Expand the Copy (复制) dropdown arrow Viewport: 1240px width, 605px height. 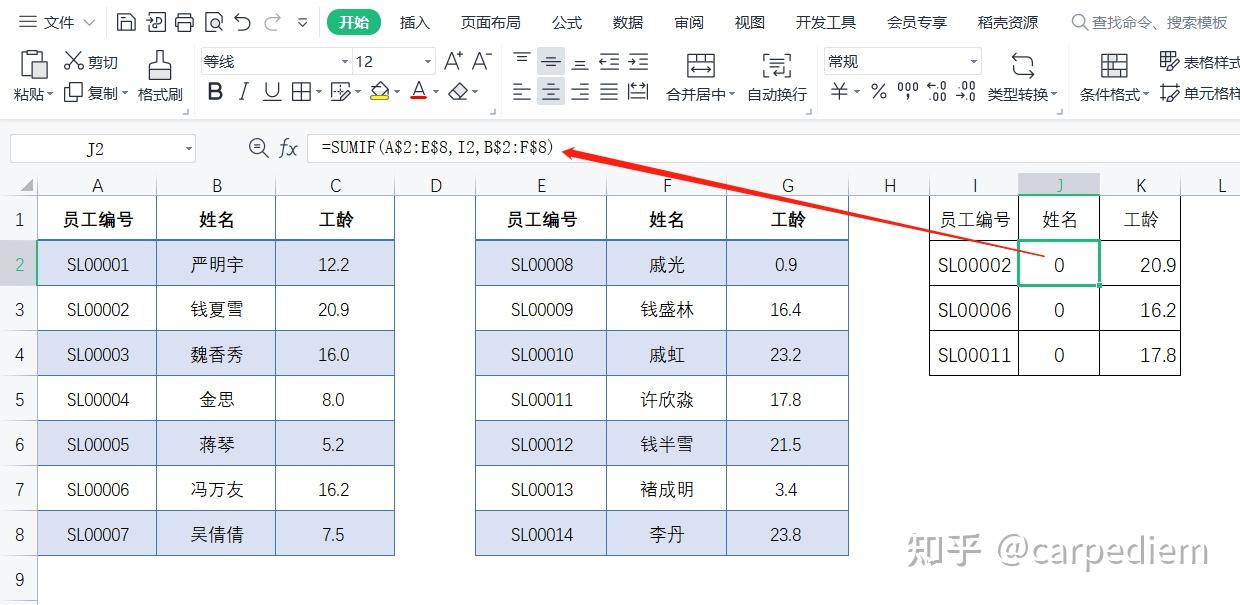(x=125, y=94)
